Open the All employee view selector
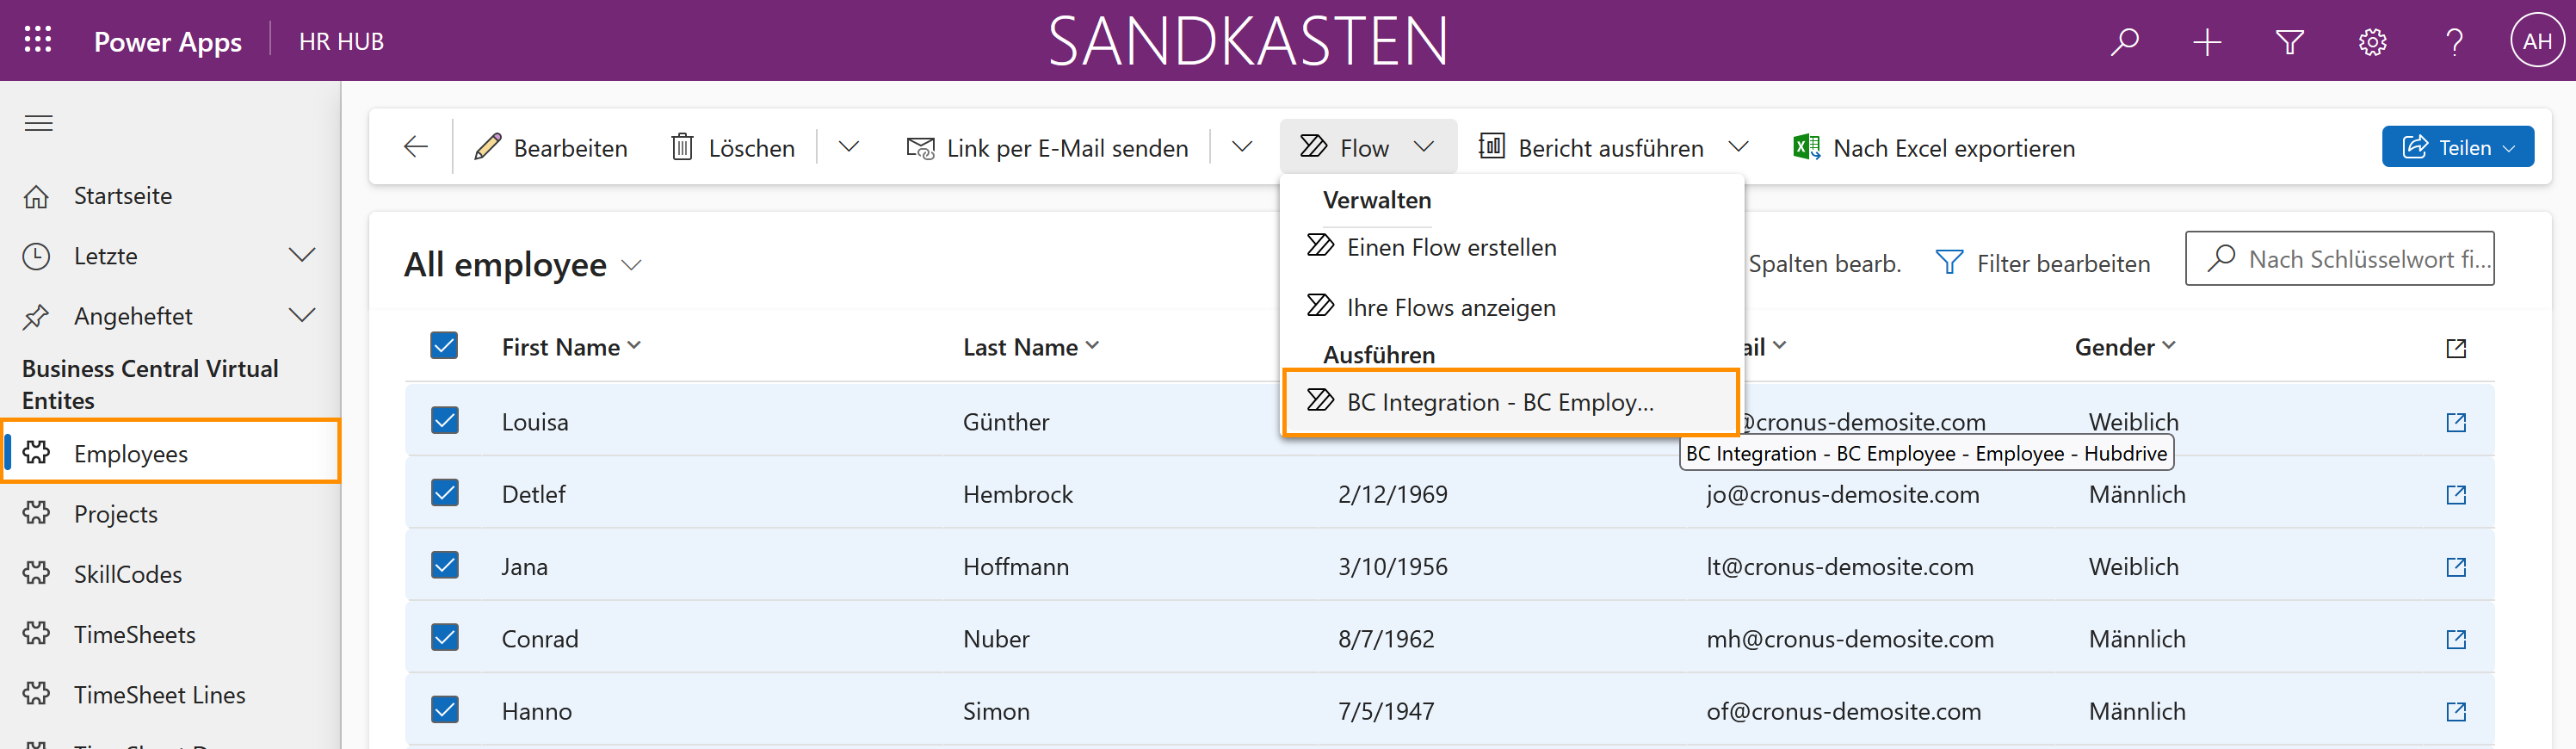The height and width of the screenshot is (749, 2576). (523, 265)
